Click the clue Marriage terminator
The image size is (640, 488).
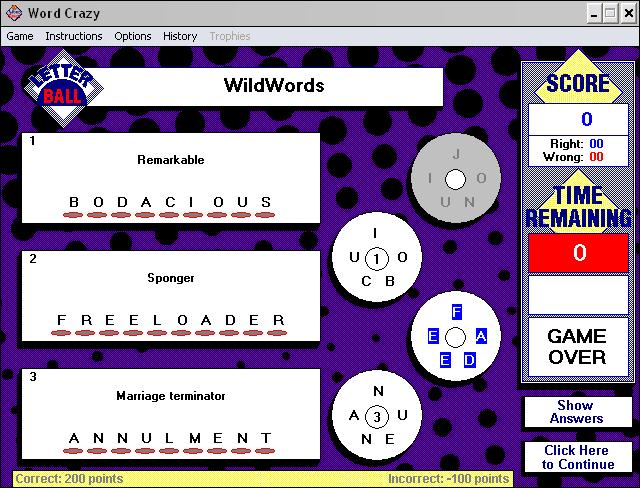171,396
